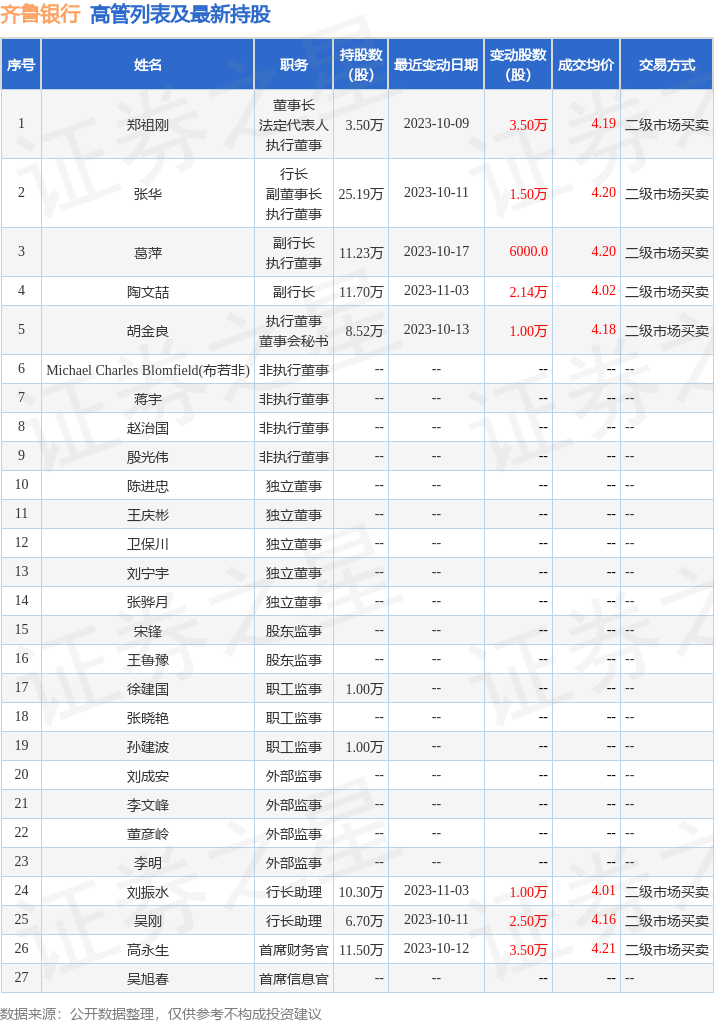Click the 齐鲁银行 title text
Screen dimensions: 714x1023
click(x=40, y=14)
